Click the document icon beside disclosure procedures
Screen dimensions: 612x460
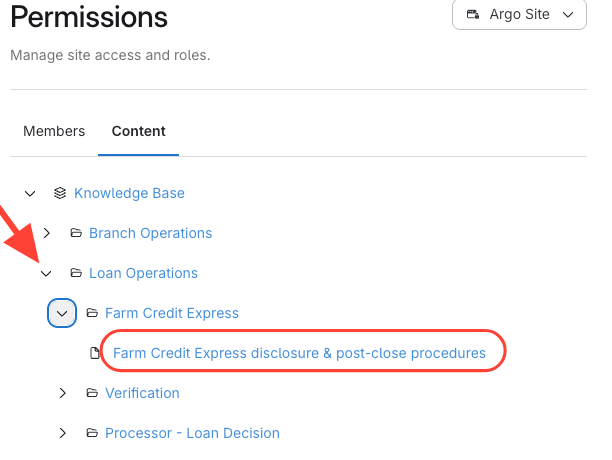96,353
